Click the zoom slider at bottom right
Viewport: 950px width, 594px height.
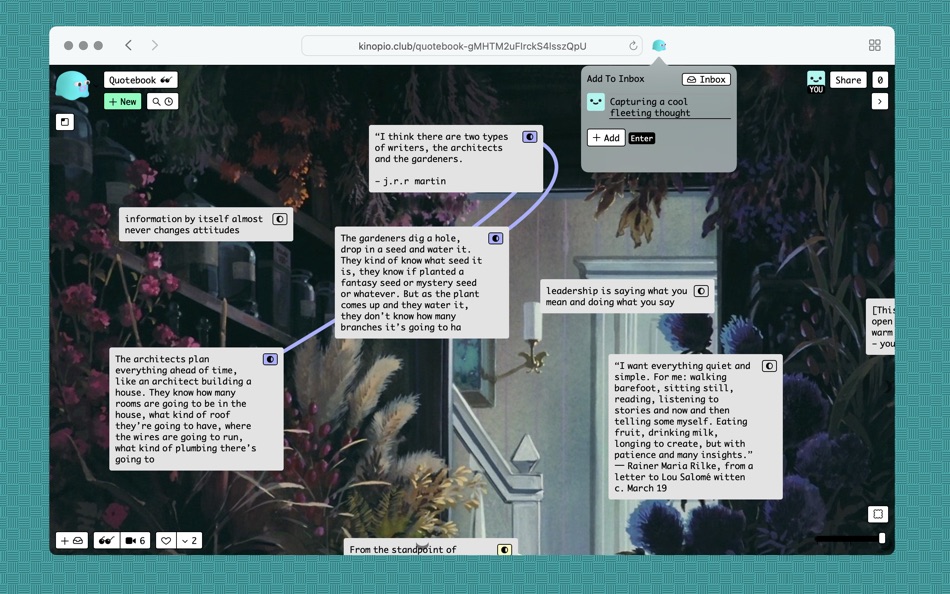tap(851, 538)
